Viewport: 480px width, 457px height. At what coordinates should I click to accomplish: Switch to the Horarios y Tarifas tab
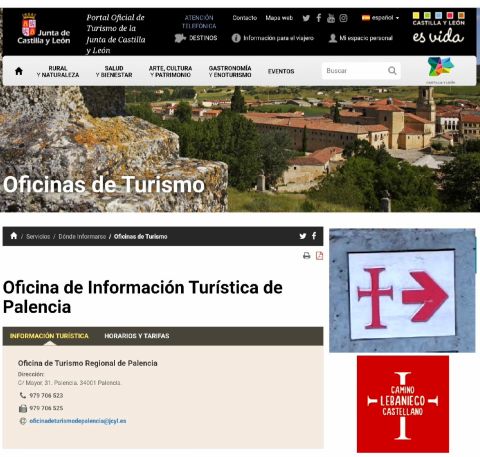click(137, 336)
